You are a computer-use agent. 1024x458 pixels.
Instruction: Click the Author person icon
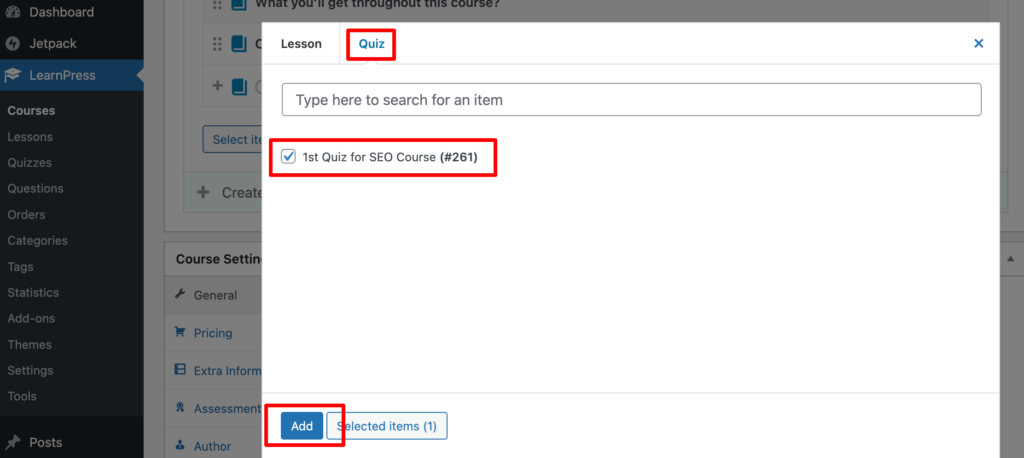point(180,446)
